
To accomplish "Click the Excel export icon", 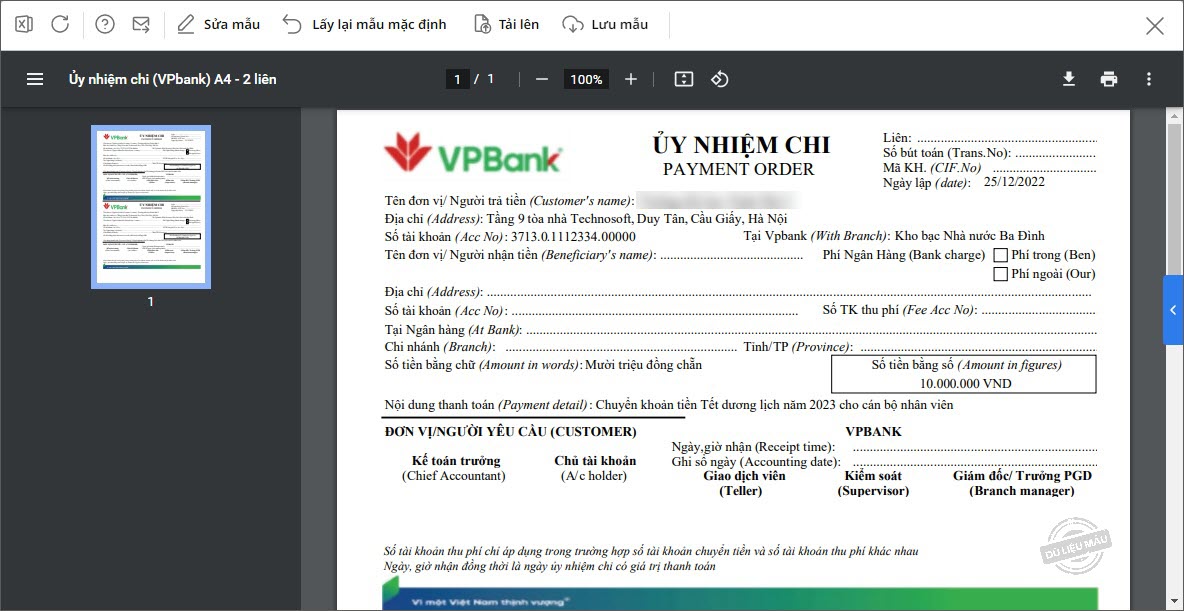I will (24, 24).
